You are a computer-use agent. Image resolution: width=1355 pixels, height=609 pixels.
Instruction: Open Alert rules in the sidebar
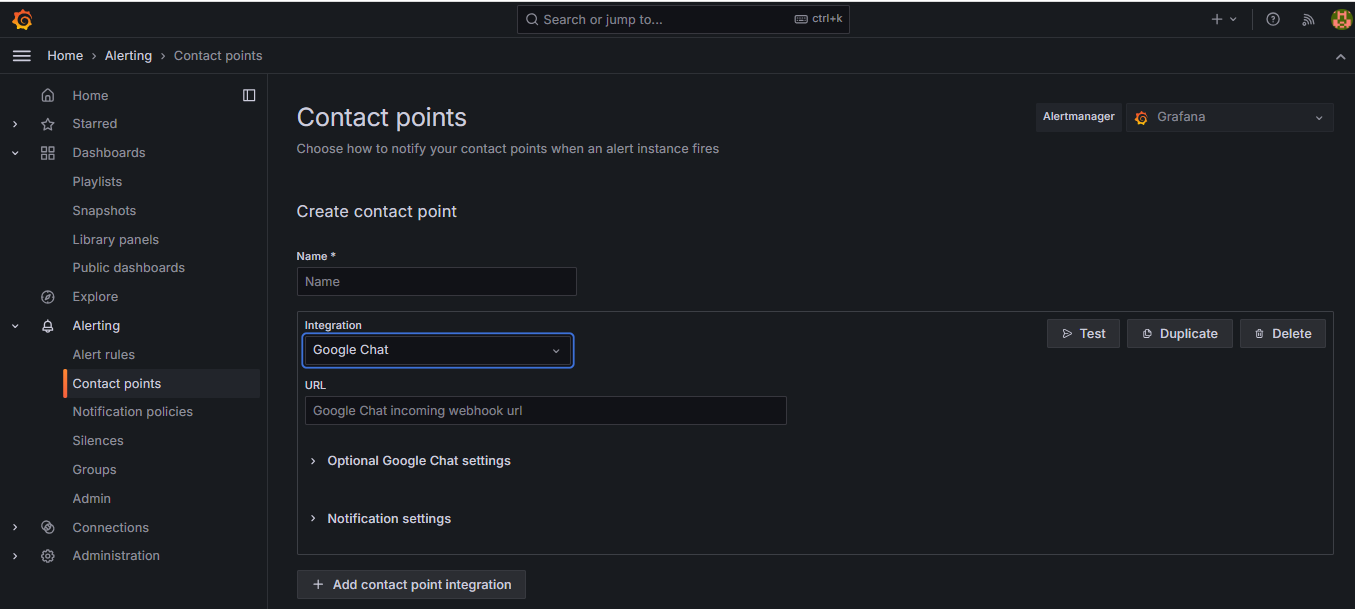[x=104, y=355]
